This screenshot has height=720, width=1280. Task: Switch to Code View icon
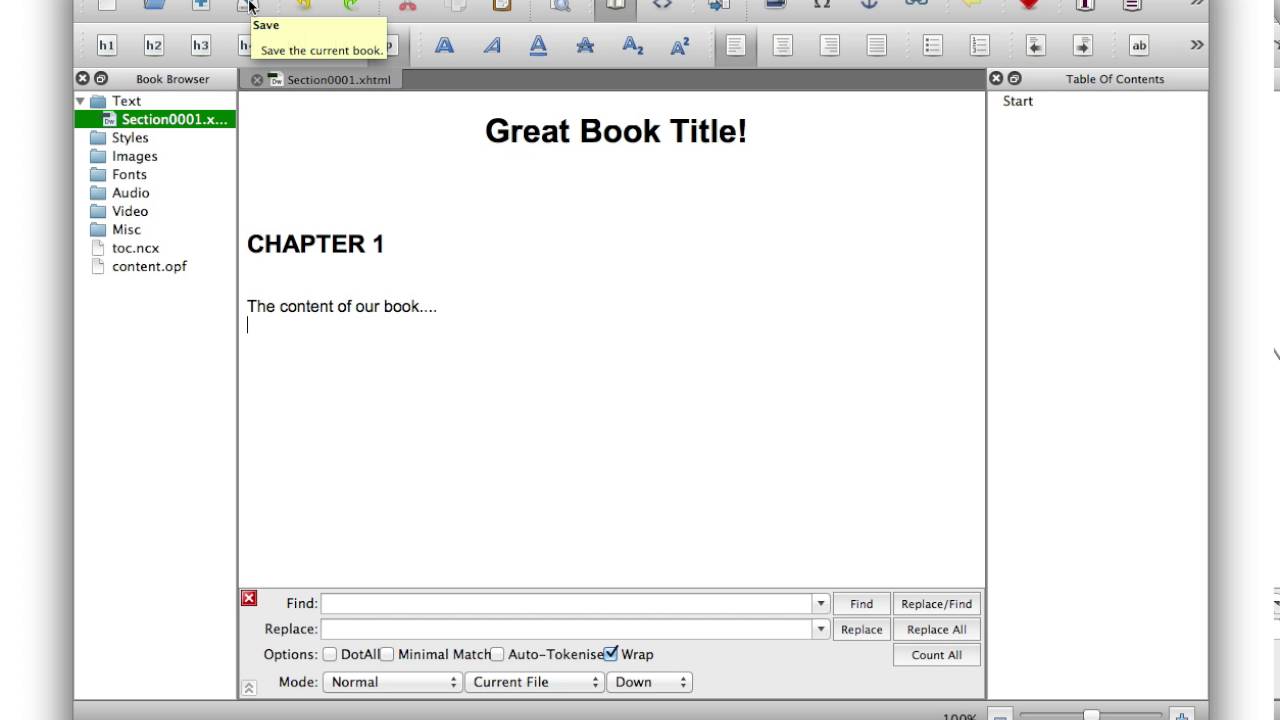click(662, 5)
